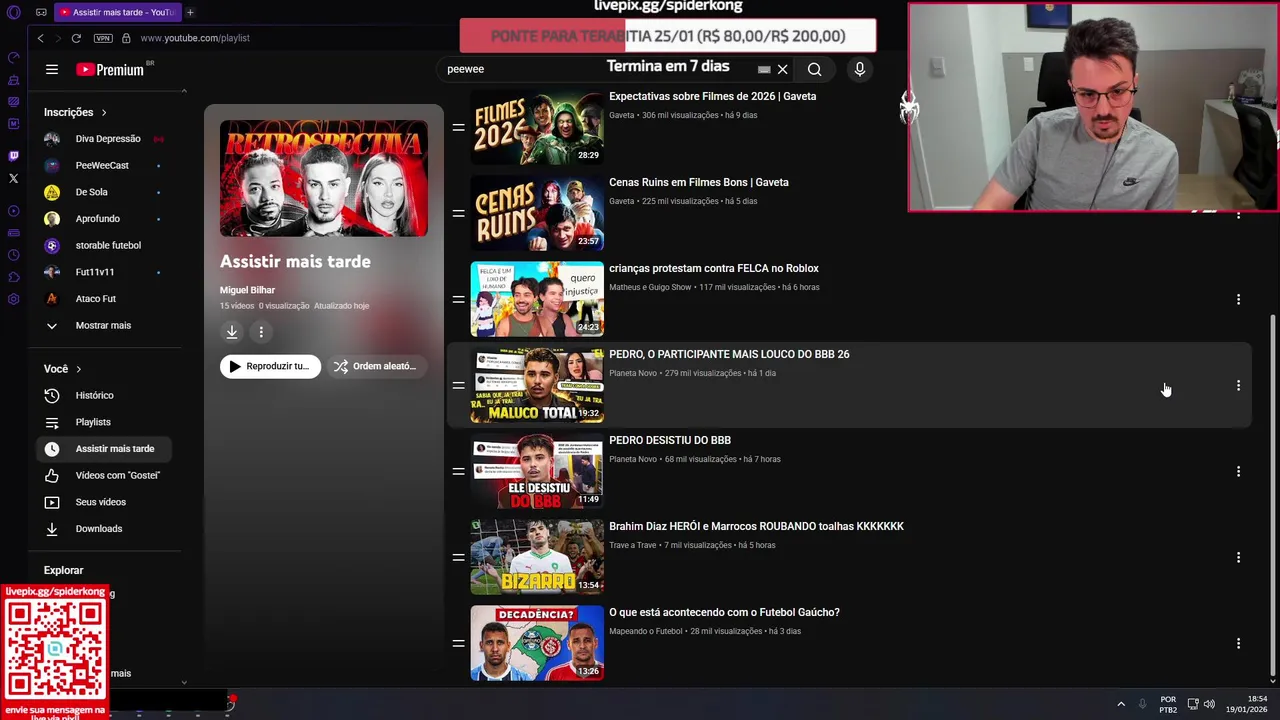Grab reorder handle of Expectativas 2026 video
This screenshot has width=1280, height=720.
pos(458,127)
